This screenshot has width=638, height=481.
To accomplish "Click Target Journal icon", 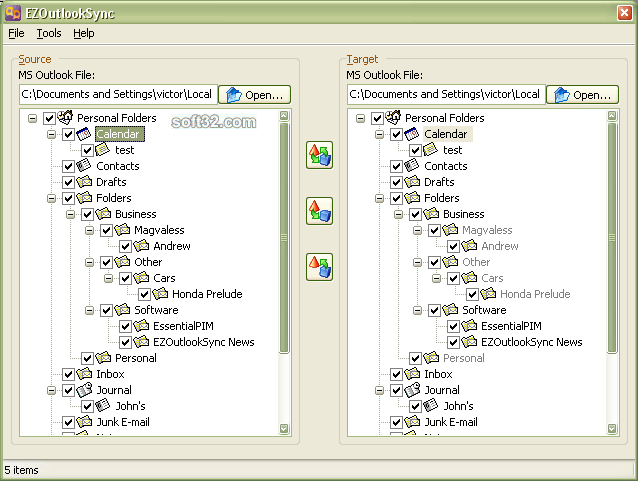I will (x=412, y=390).
